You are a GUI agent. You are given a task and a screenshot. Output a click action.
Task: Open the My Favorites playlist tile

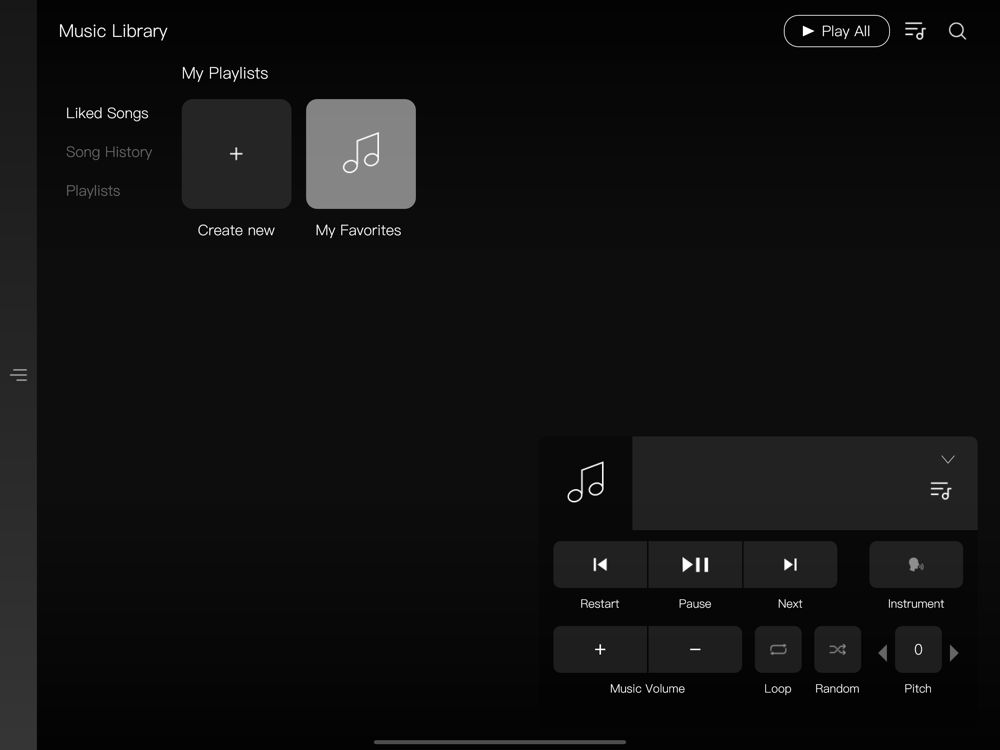361,154
